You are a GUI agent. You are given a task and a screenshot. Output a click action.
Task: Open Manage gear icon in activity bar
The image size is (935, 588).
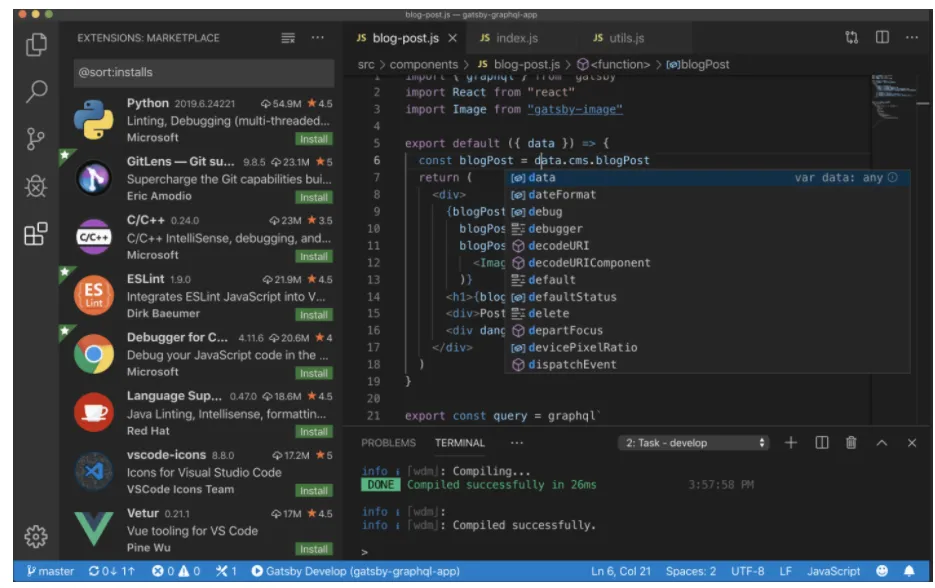point(36,537)
